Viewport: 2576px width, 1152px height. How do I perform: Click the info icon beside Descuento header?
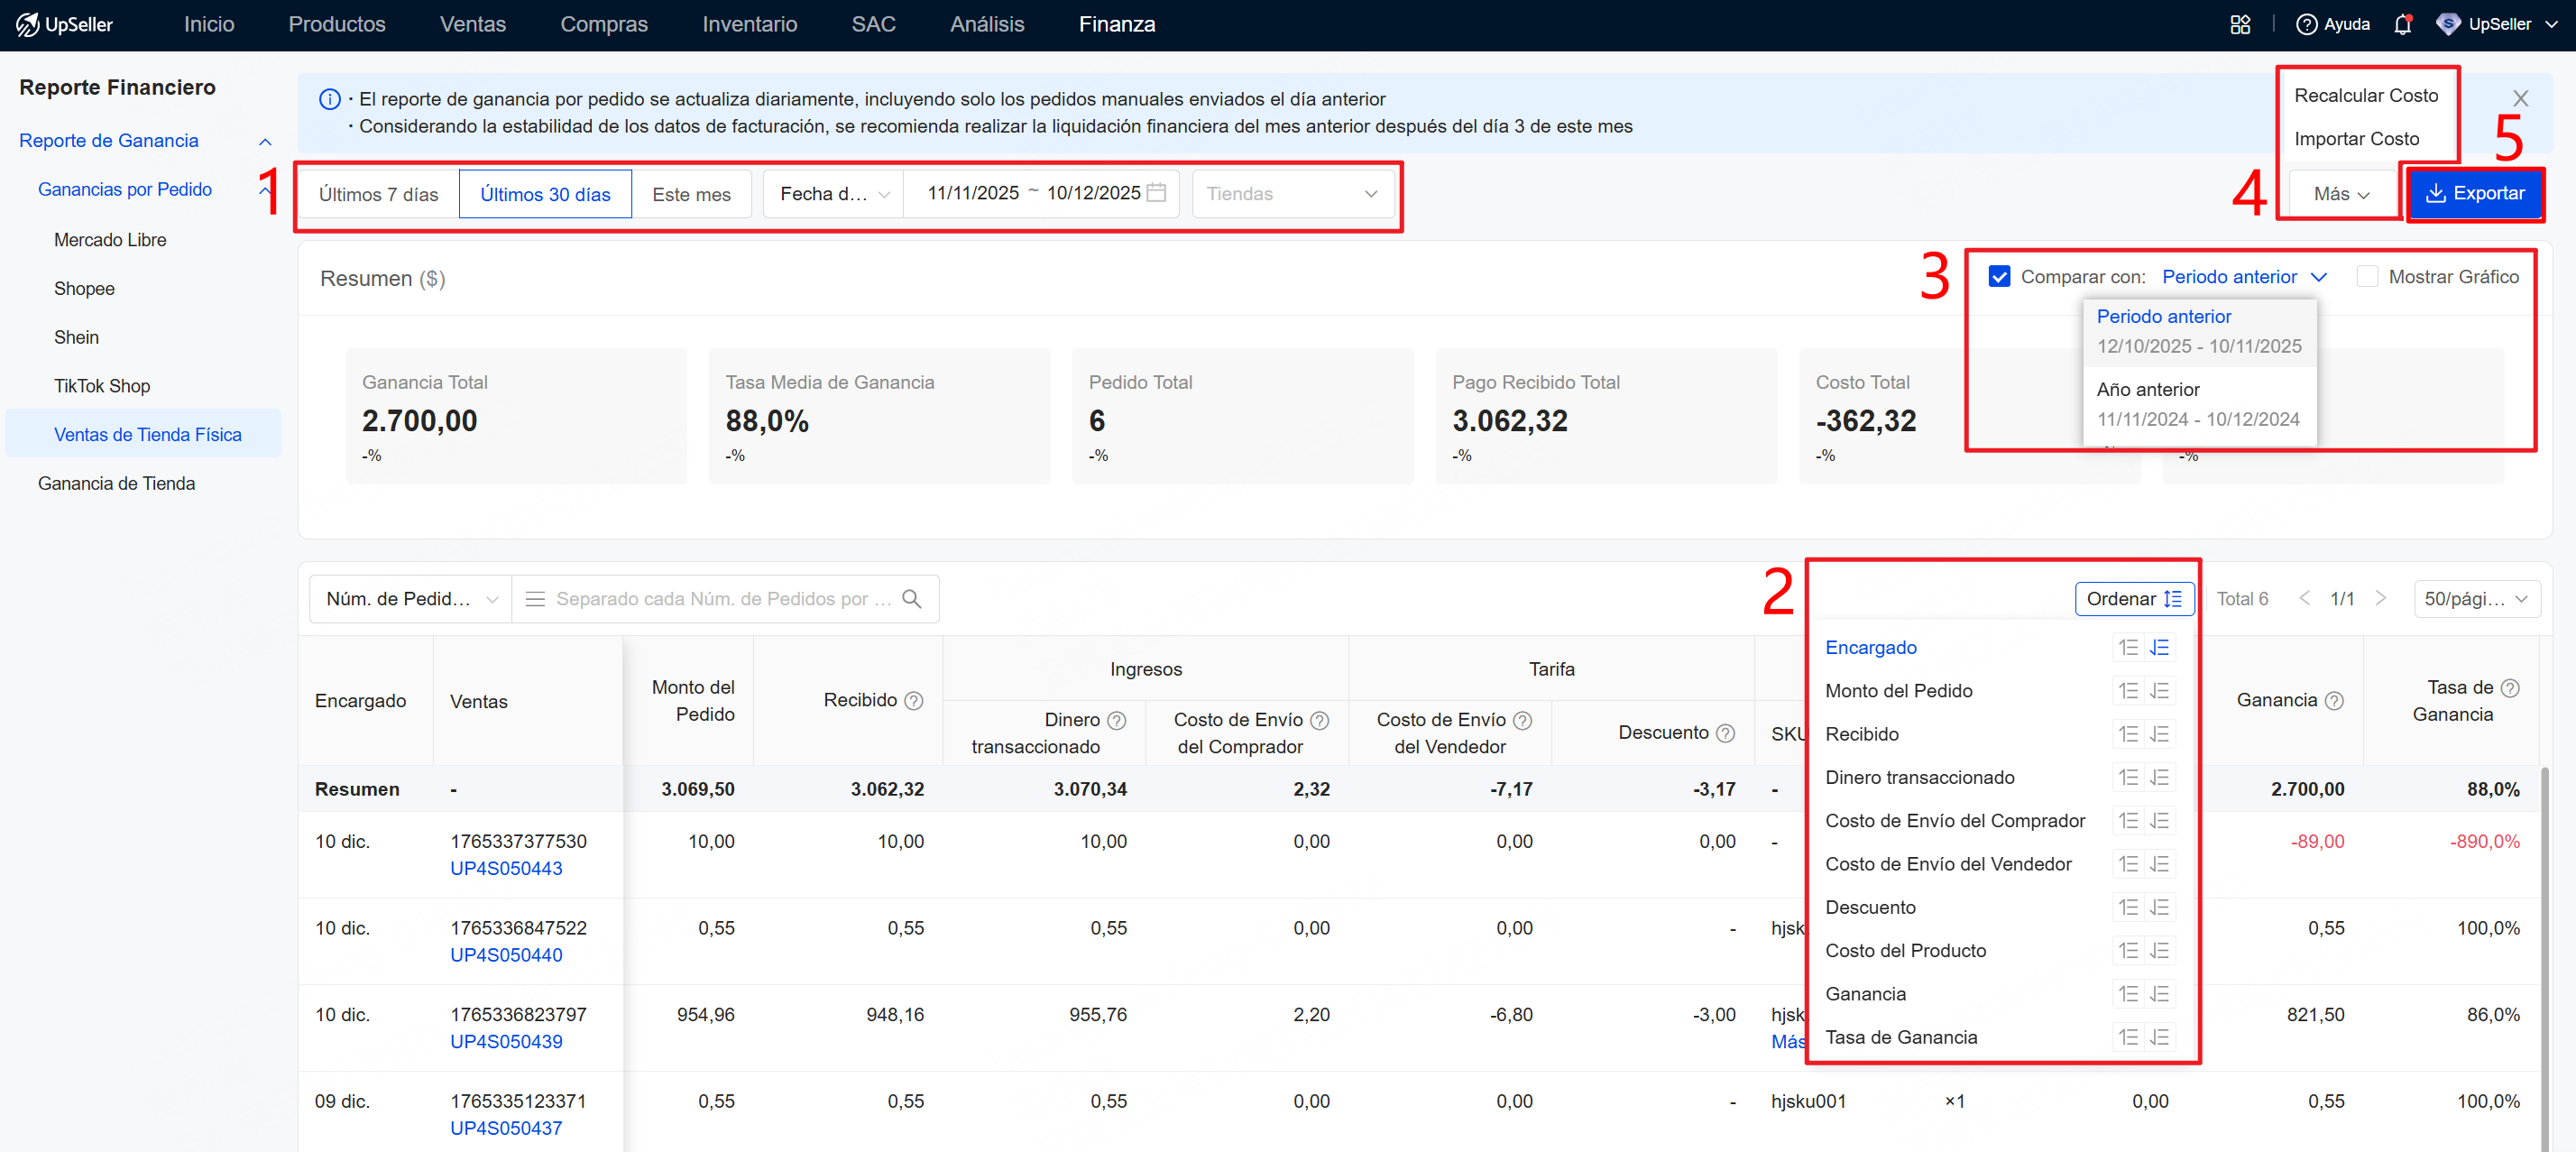(x=1725, y=733)
